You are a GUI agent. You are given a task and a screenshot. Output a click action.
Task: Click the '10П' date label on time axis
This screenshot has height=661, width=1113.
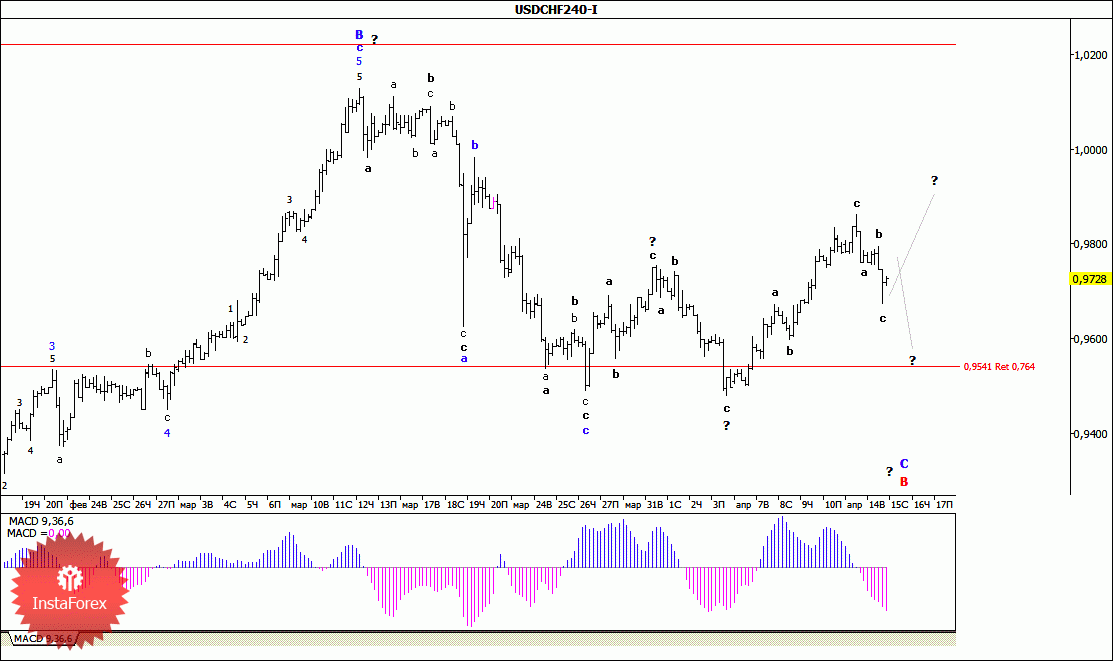point(833,505)
